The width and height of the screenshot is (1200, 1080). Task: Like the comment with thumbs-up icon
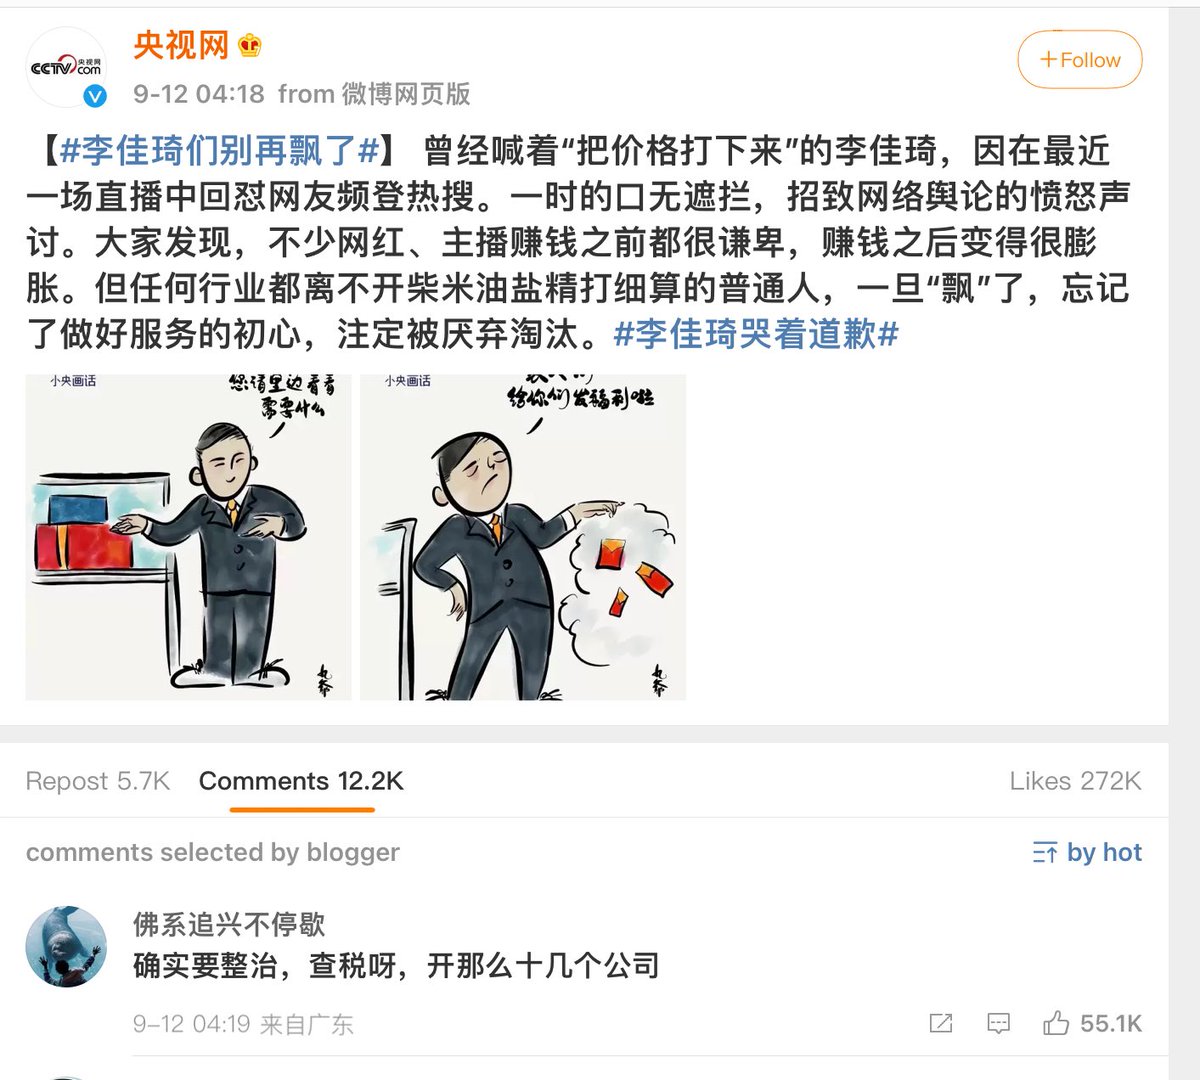pos(1055,1022)
